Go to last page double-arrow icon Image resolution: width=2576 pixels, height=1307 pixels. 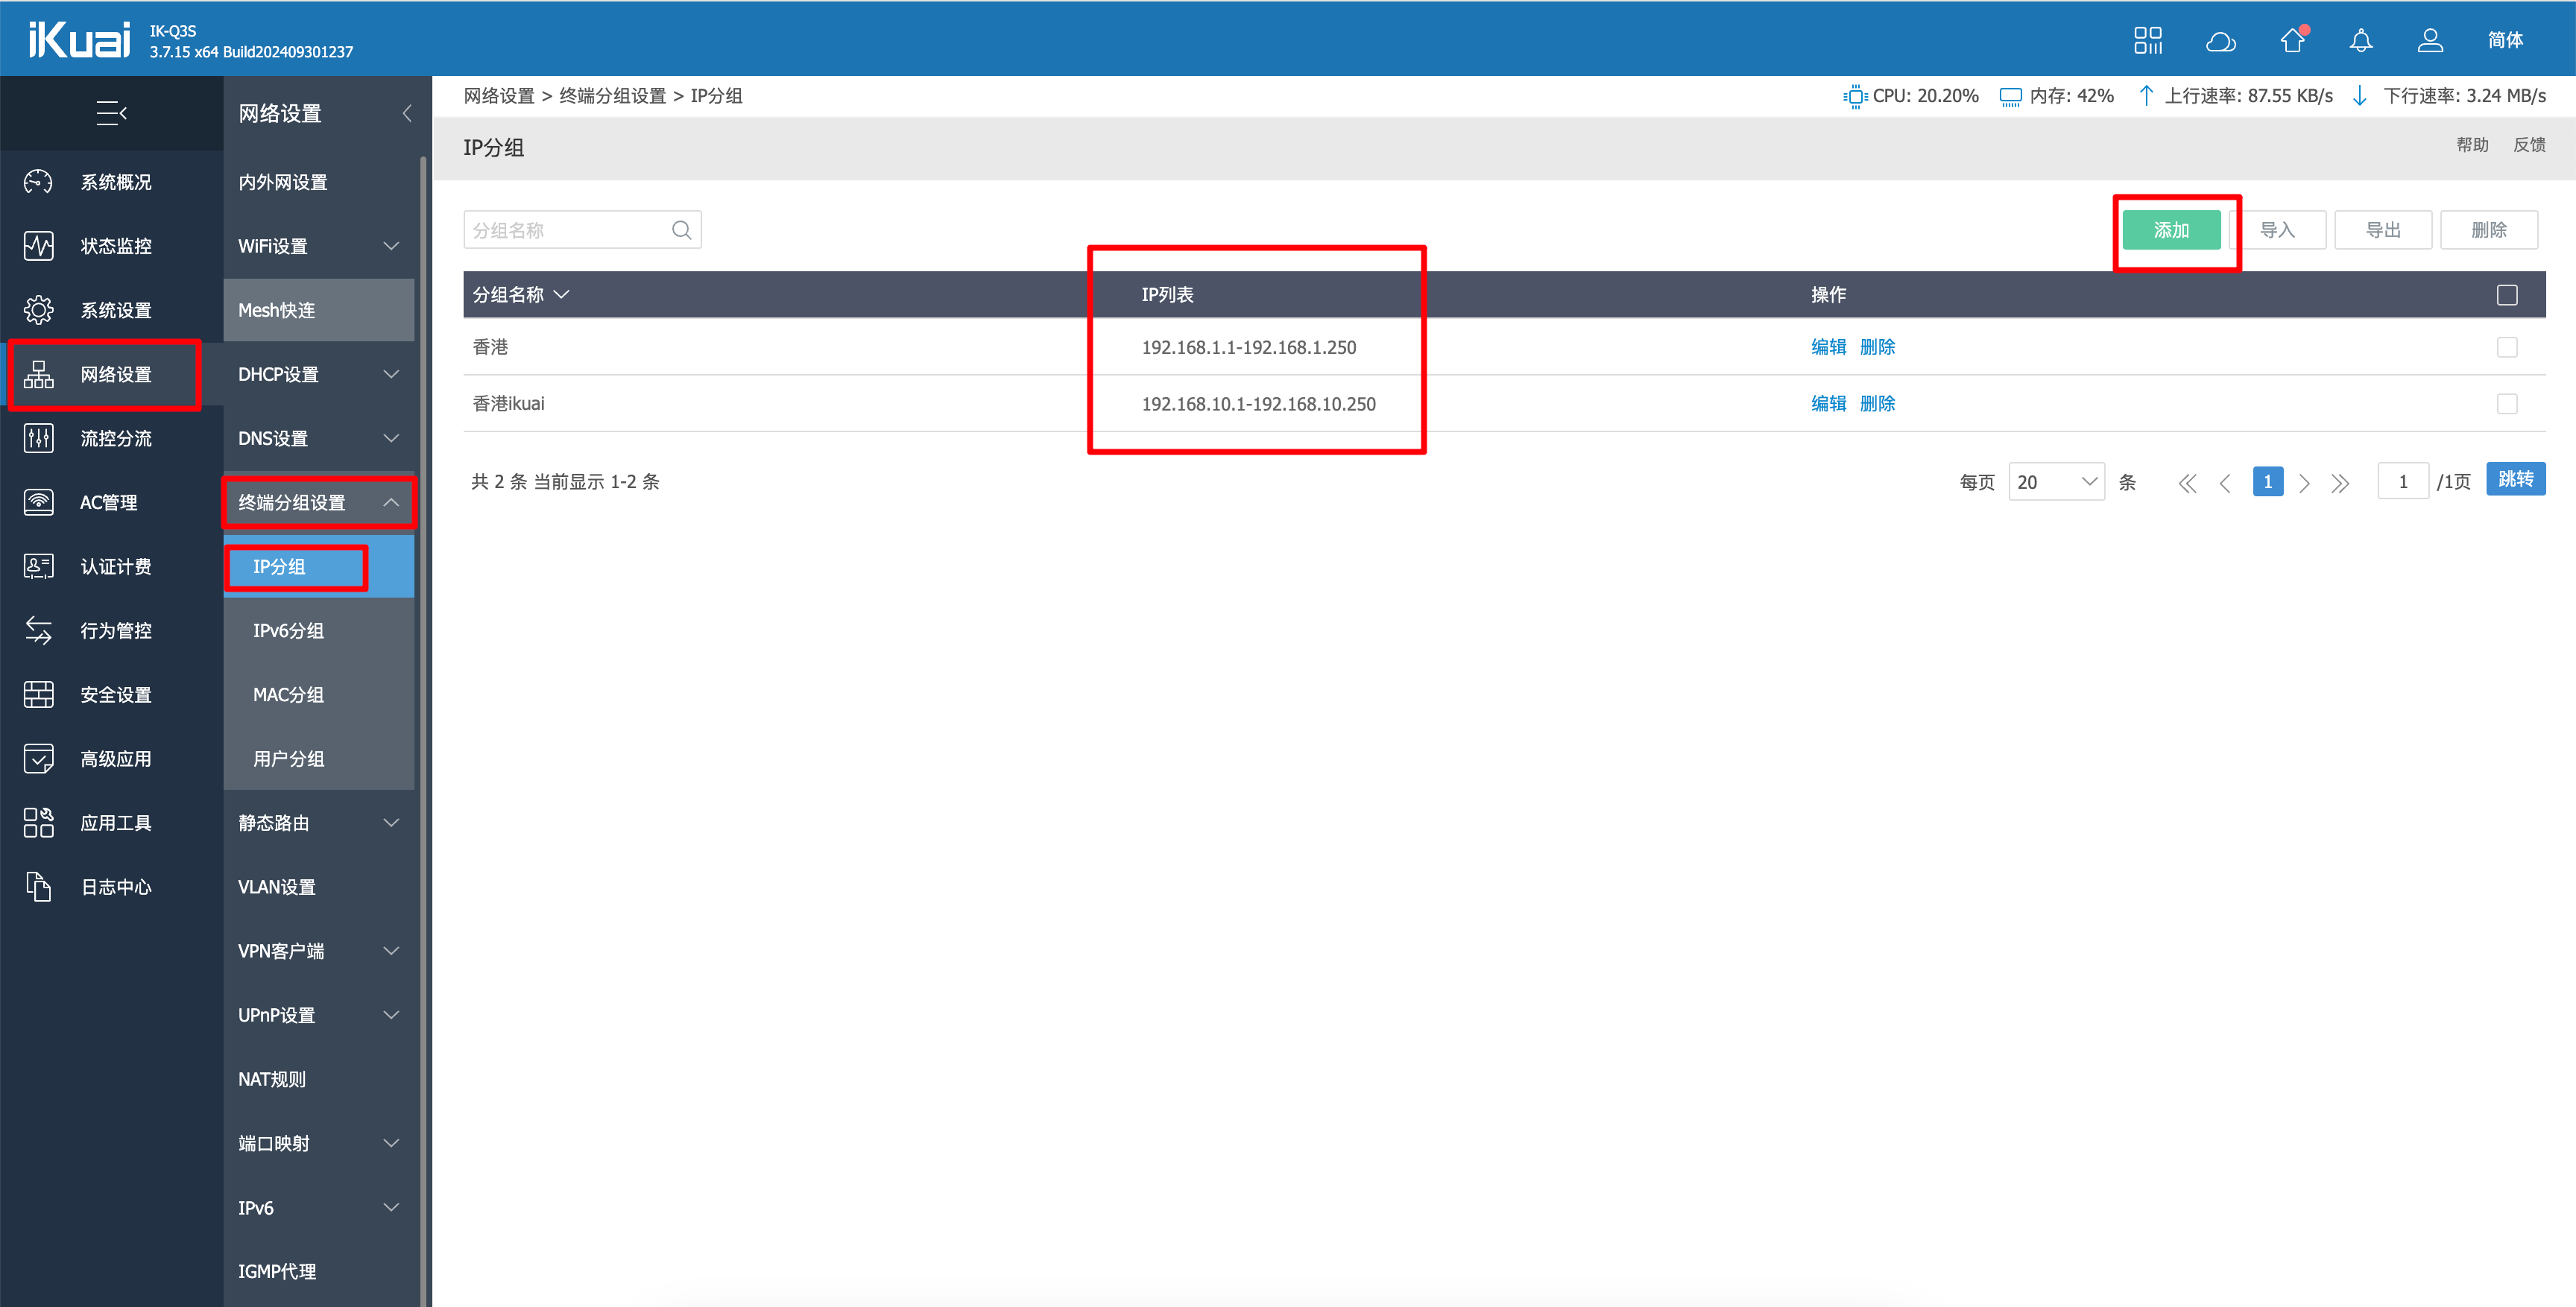pyautogui.click(x=2340, y=483)
